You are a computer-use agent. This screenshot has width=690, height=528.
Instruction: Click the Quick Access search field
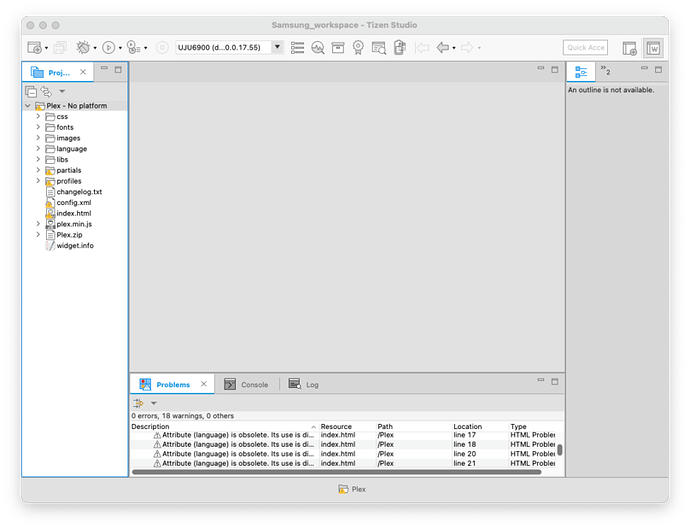click(585, 47)
